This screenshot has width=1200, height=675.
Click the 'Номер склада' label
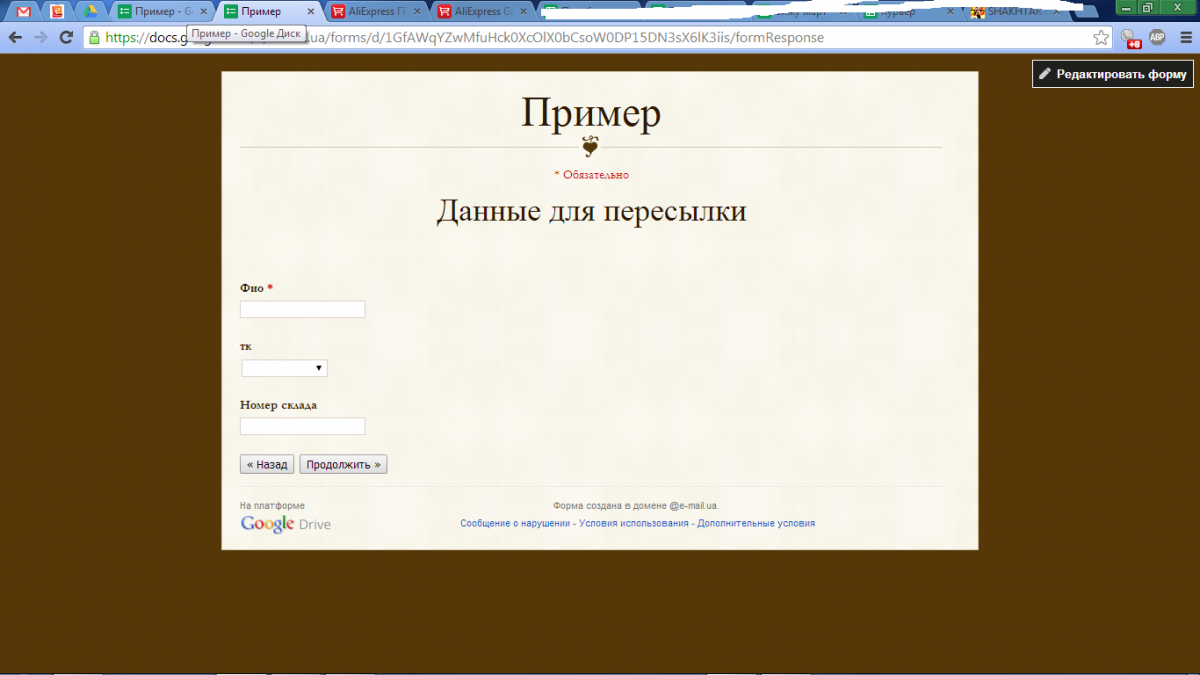pyautogui.click(x=279, y=405)
